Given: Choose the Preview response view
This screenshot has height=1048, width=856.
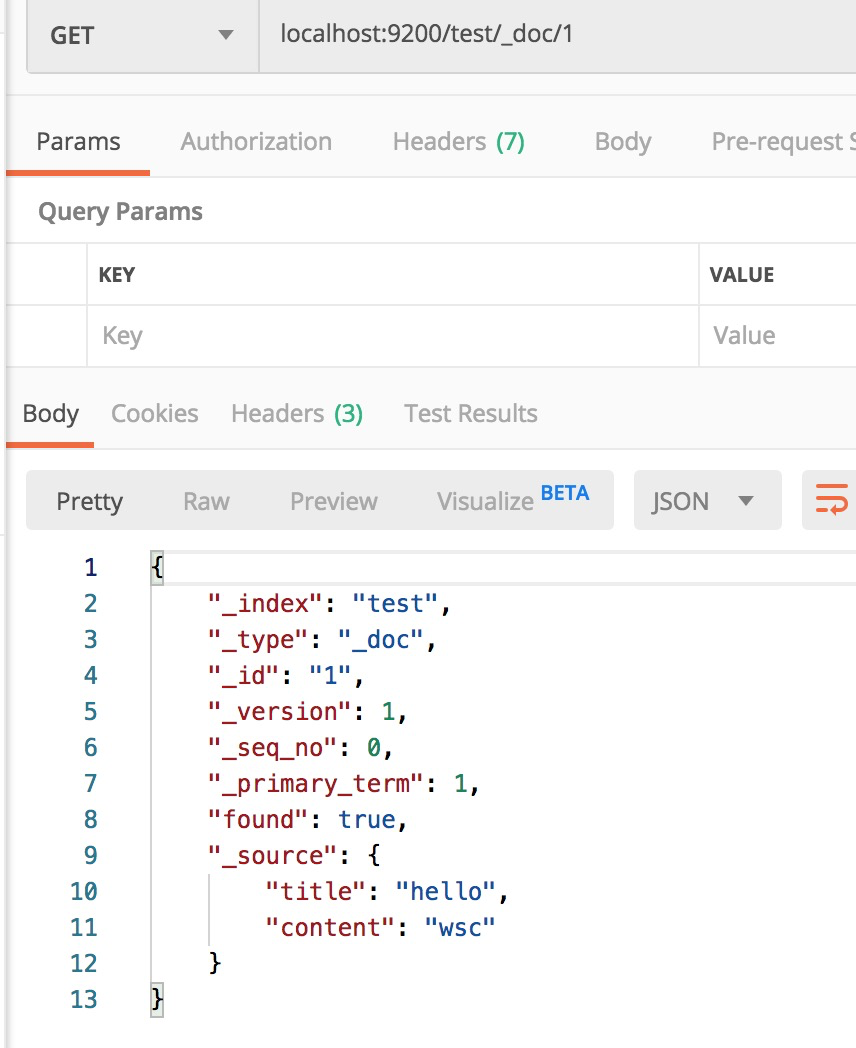Looking at the screenshot, I should [334, 501].
